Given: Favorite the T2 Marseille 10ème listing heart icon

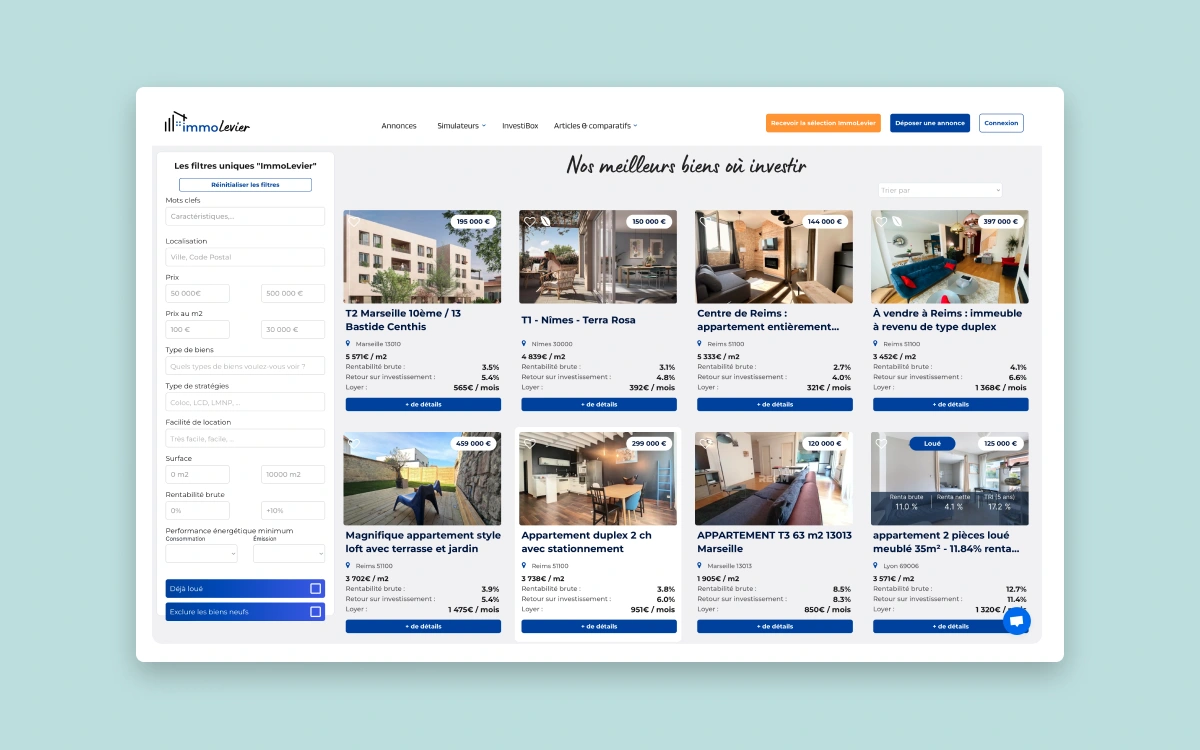Looking at the screenshot, I should (x=353, y=221).
